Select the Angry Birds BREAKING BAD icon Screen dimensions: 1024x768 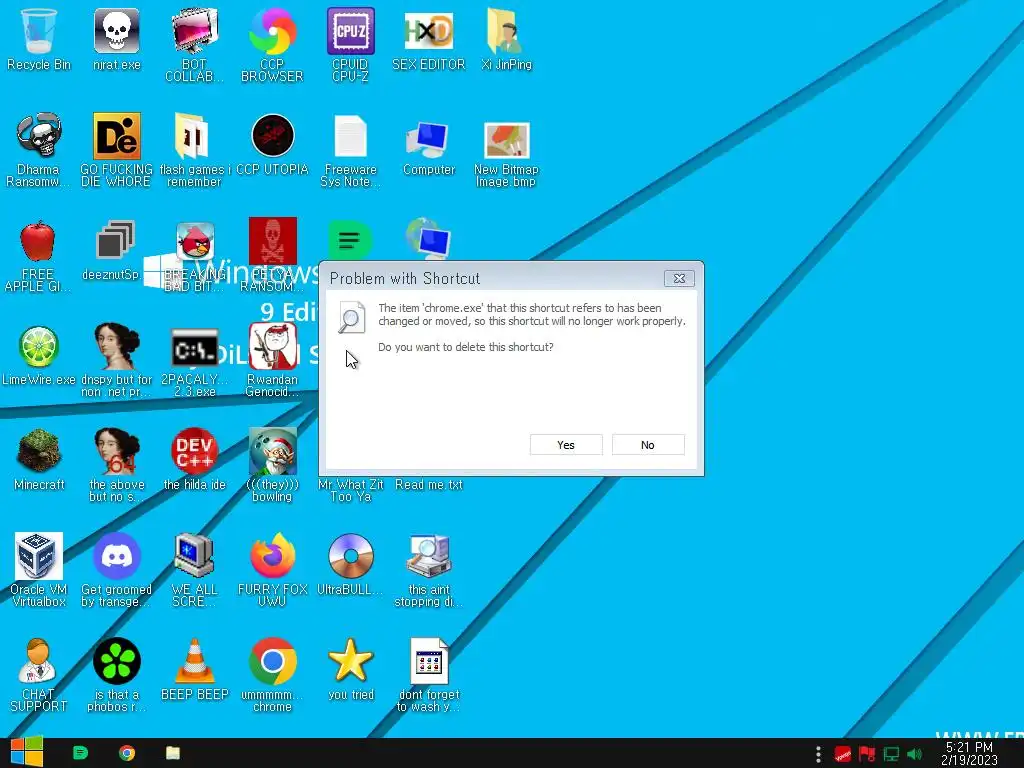click(x=195, y=241)
